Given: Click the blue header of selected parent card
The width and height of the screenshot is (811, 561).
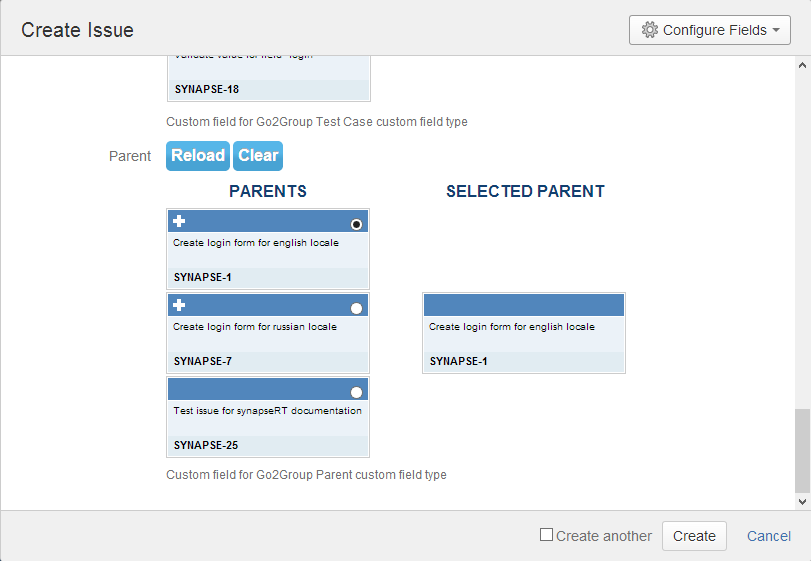Looking at the screenshot, I should (523, 304).
